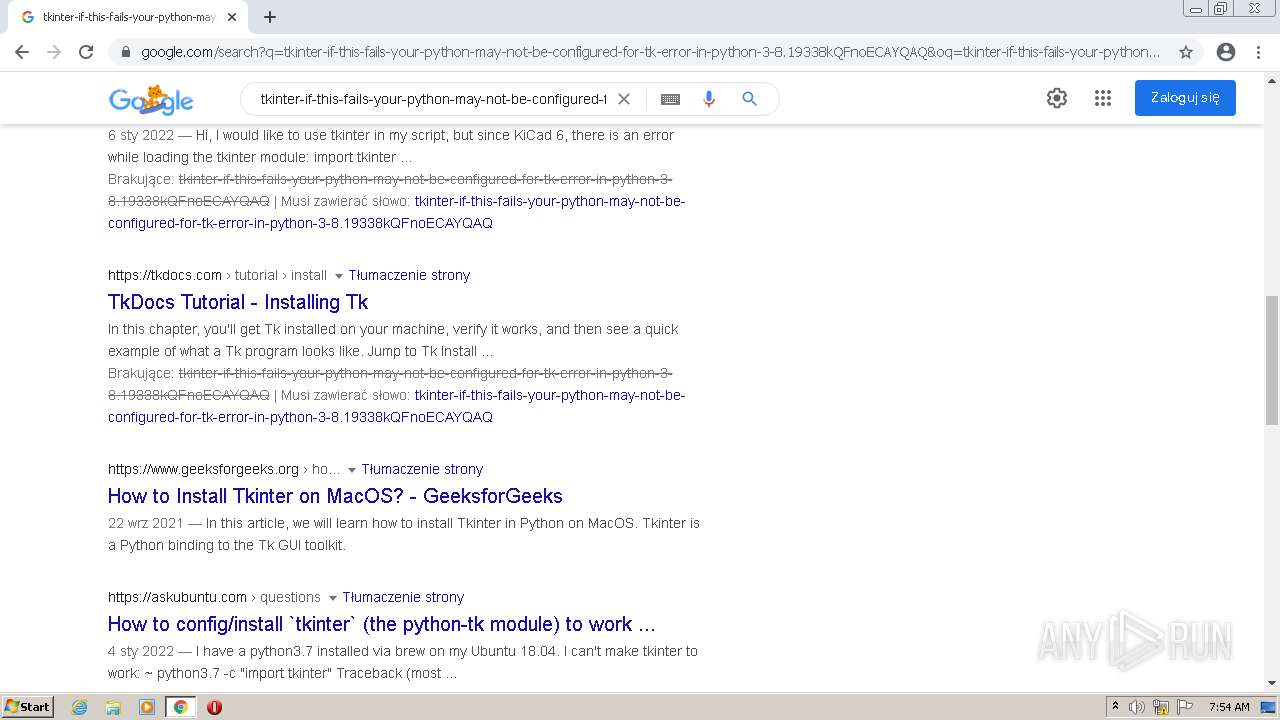
Task: Close the tkinter search results tab
Action: click(232, 17)
